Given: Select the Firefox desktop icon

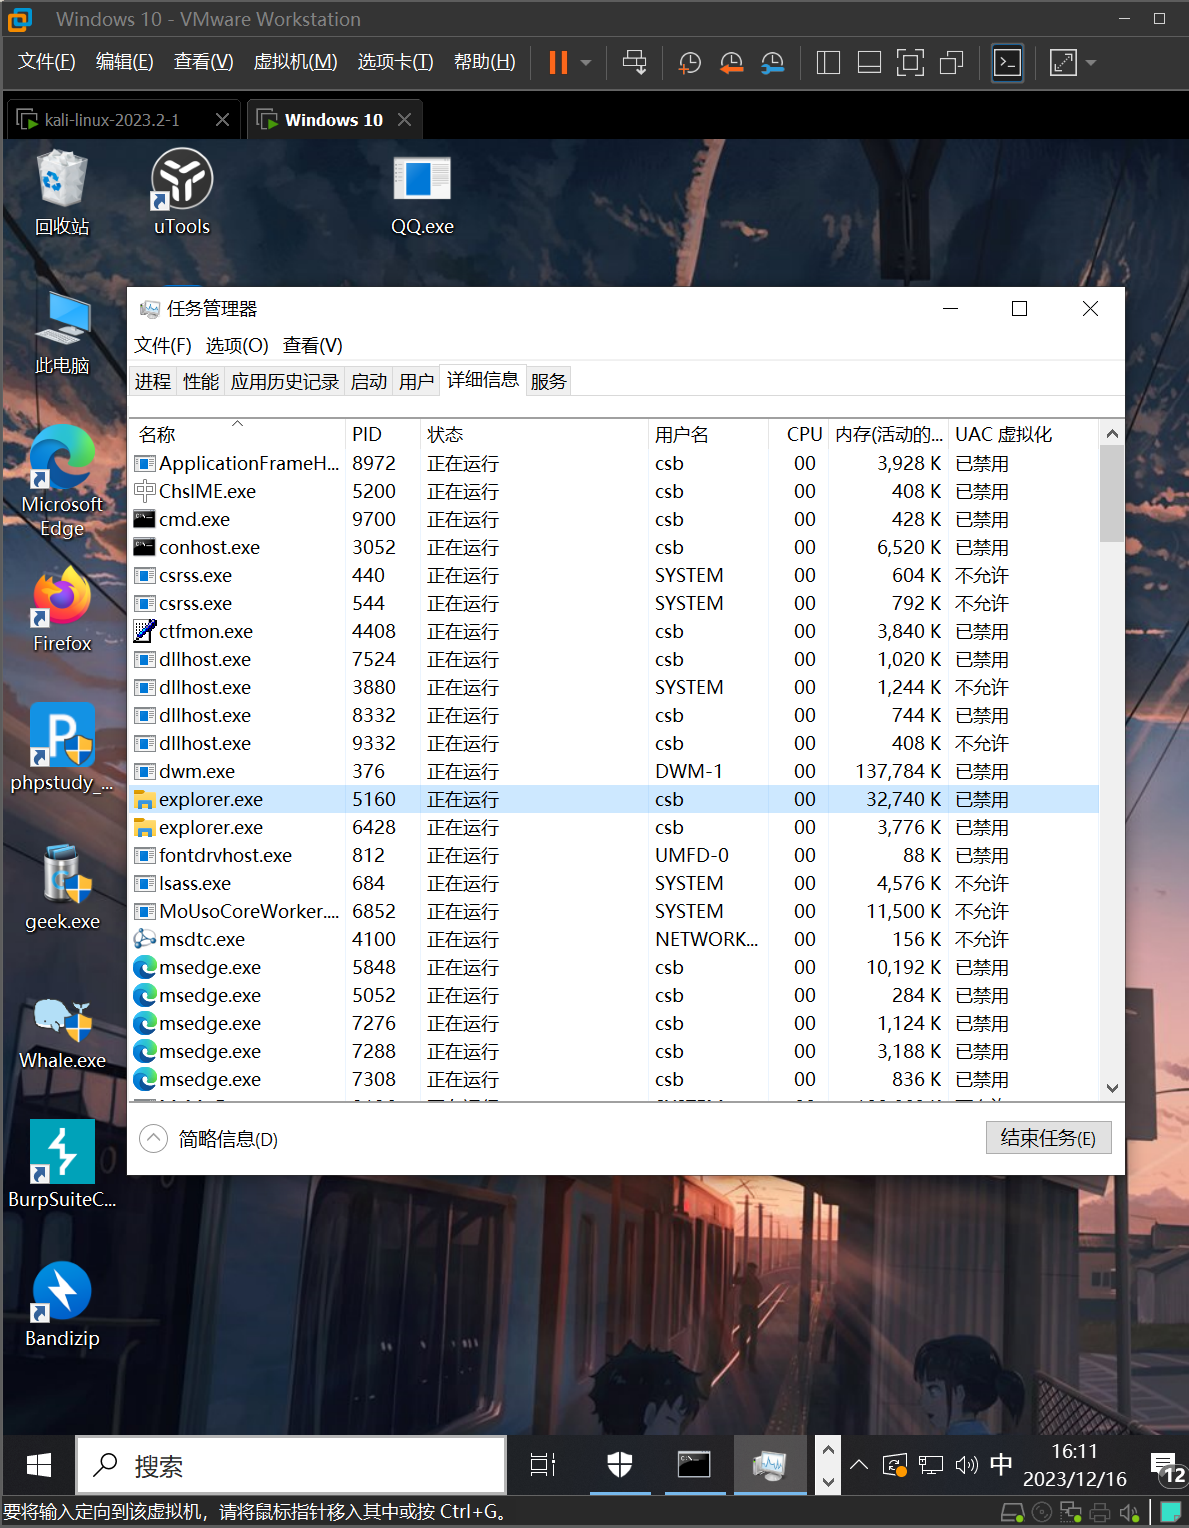Looking at the screenshot, I should (62, 609).
